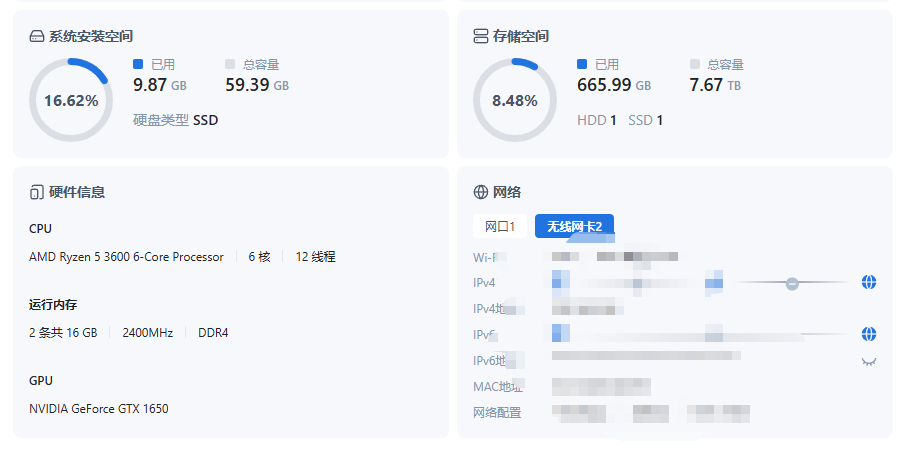Viewport: 907px width, 475px height.
Task: Click the blue globe icon on IPv4 row
Action: coord(868,283)
